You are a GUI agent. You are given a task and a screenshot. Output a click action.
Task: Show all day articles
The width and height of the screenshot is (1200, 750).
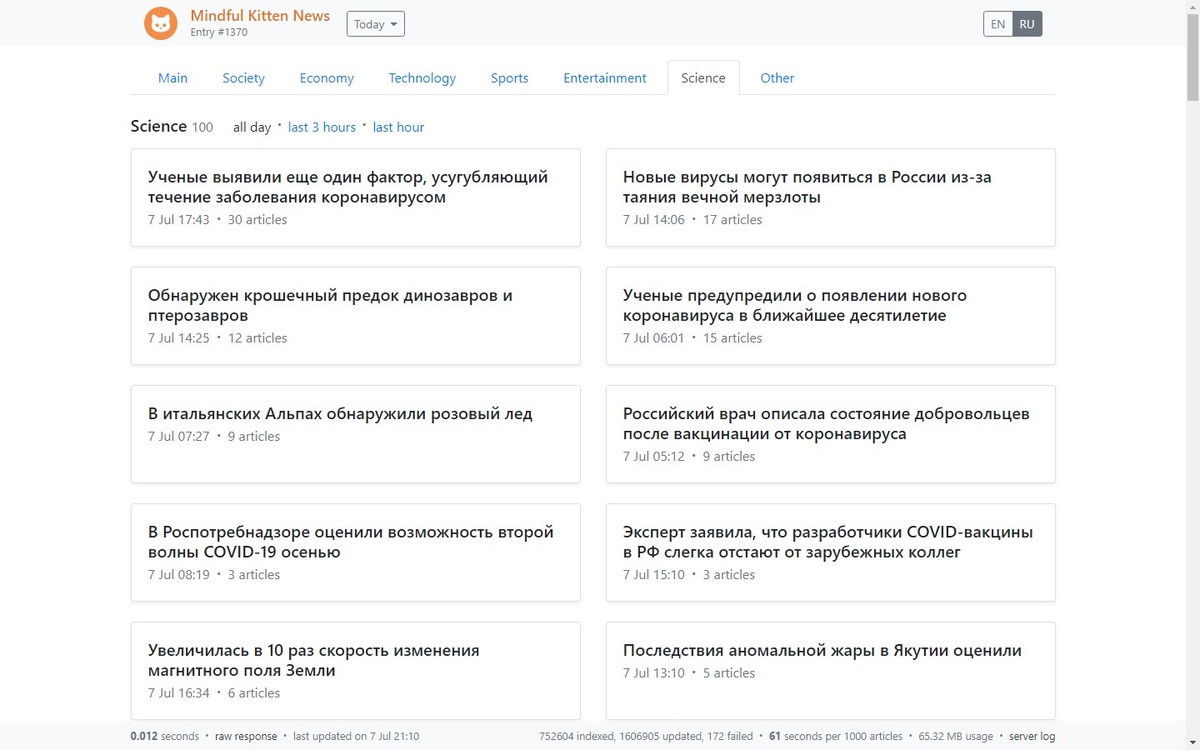[x=252, y=127]
